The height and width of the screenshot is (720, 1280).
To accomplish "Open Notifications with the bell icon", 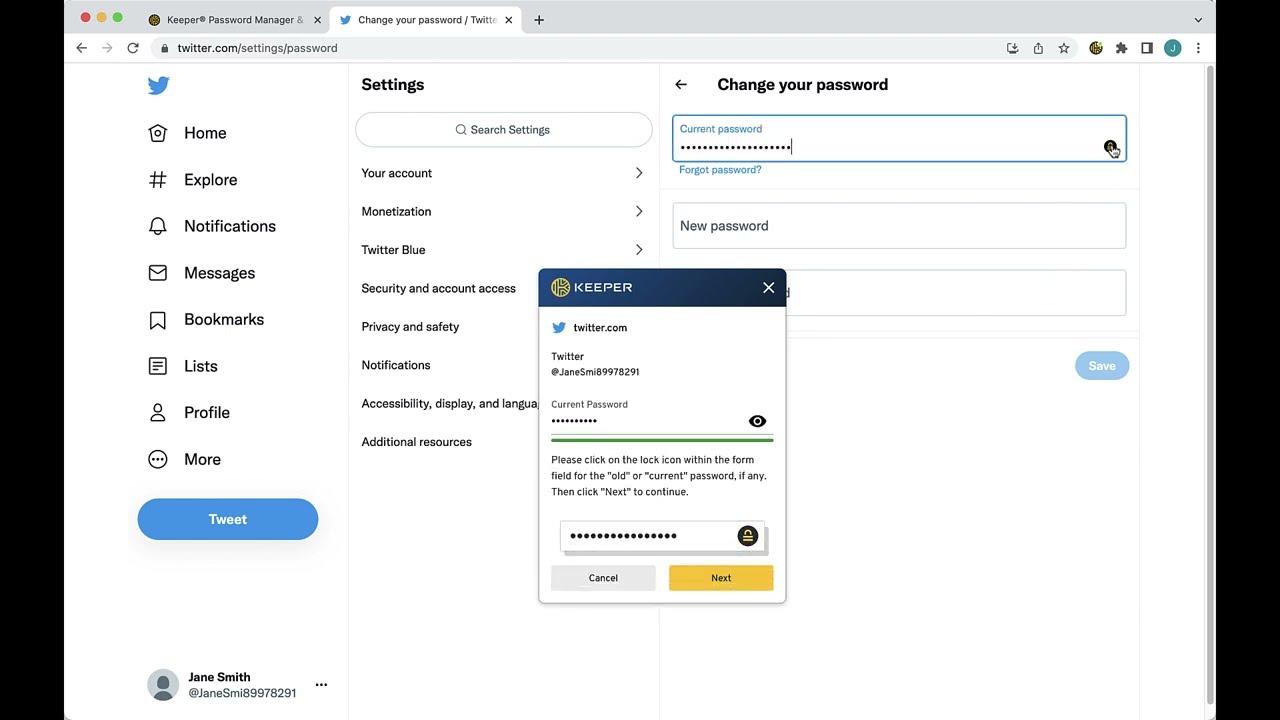I will (212, 226).
